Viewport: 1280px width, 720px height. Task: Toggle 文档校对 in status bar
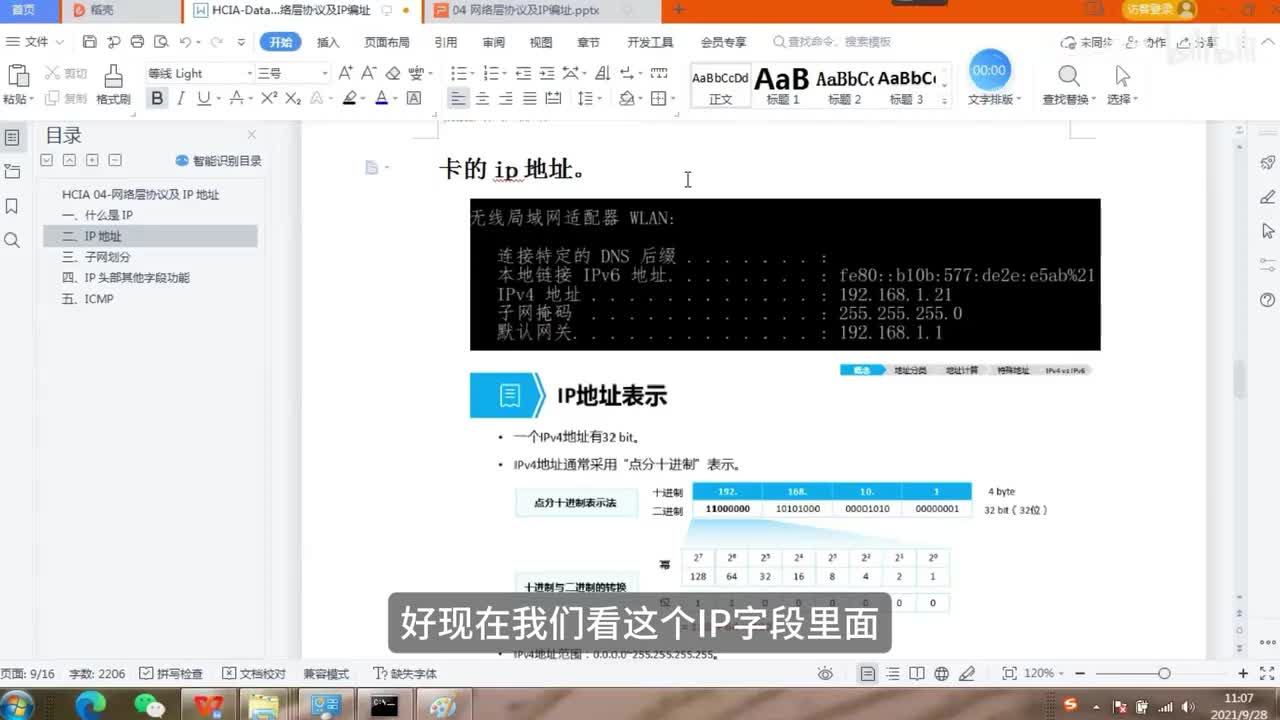coord(254,674)
